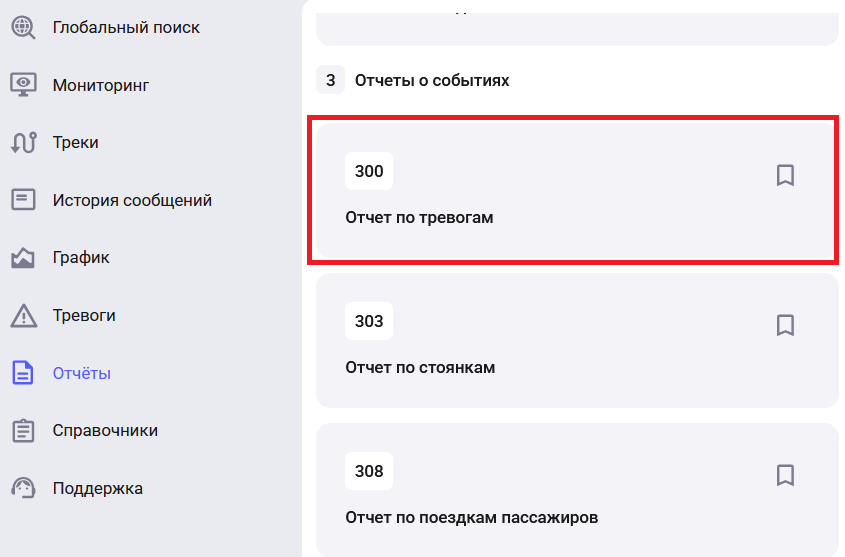Go to the Справочники section
The image size is (845, 557).
(105, 431)
